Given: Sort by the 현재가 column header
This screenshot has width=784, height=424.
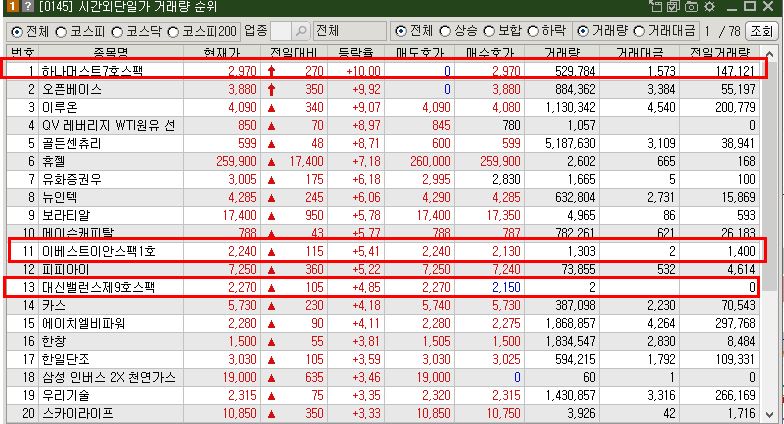Looking at the screenshot, I should (222, 52).
